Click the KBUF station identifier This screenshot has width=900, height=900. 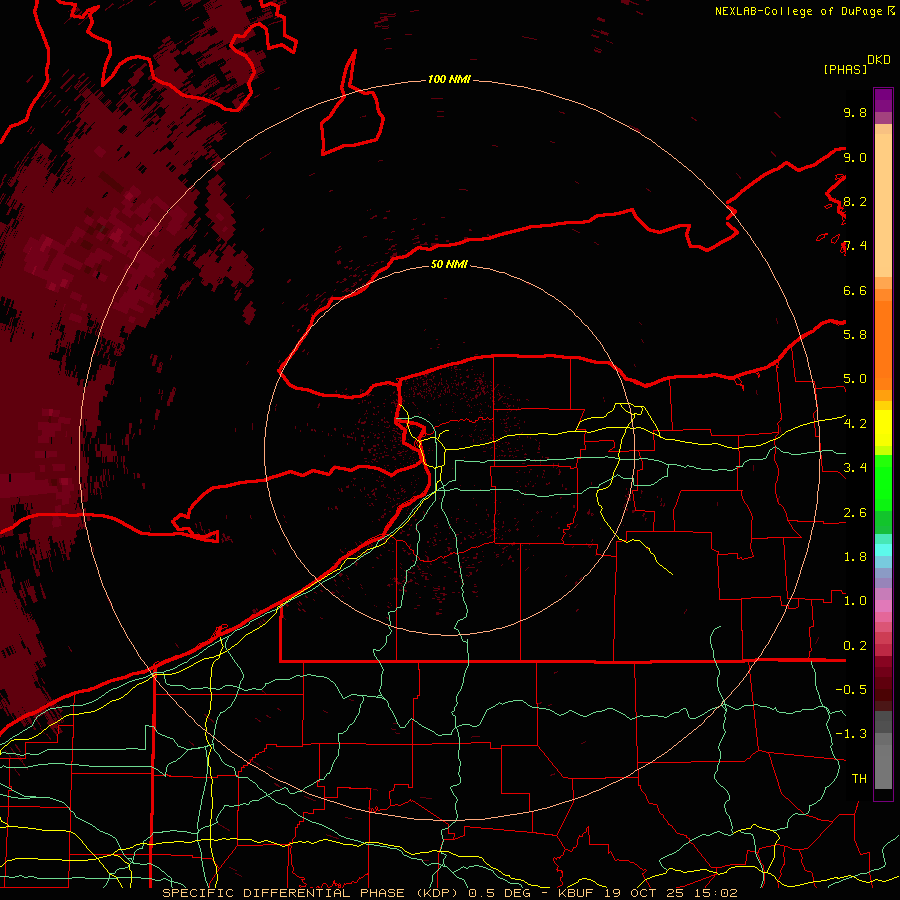(x=576, y=893)
